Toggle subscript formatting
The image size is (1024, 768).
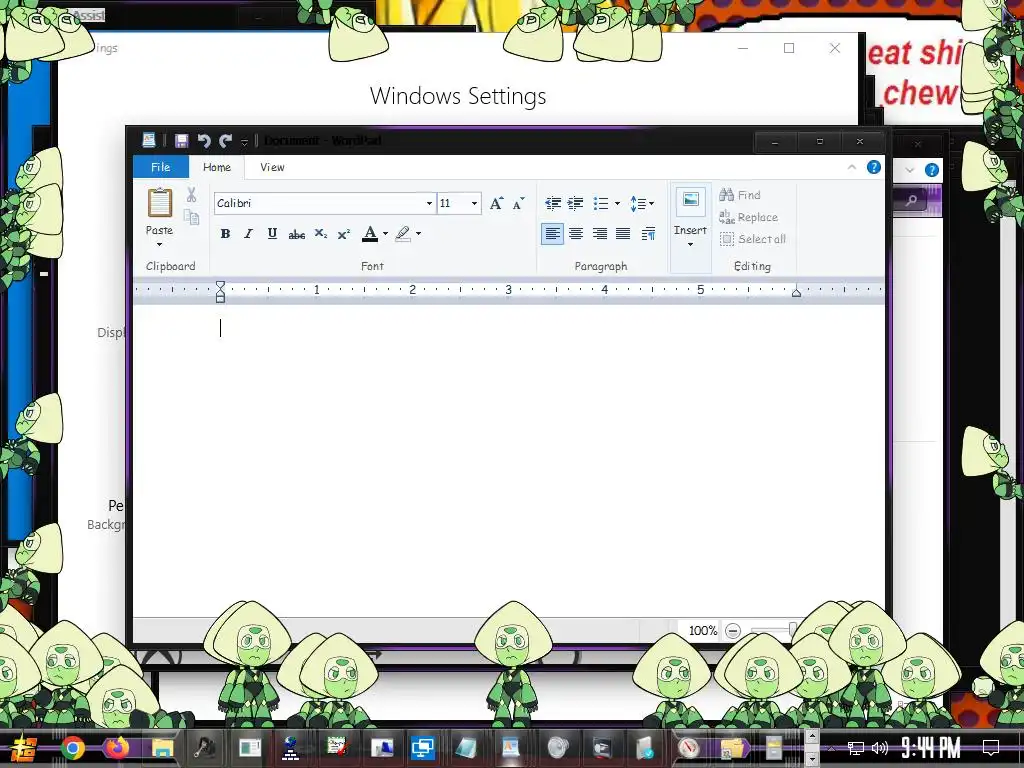pyautogui.click(x=321, y=234)
